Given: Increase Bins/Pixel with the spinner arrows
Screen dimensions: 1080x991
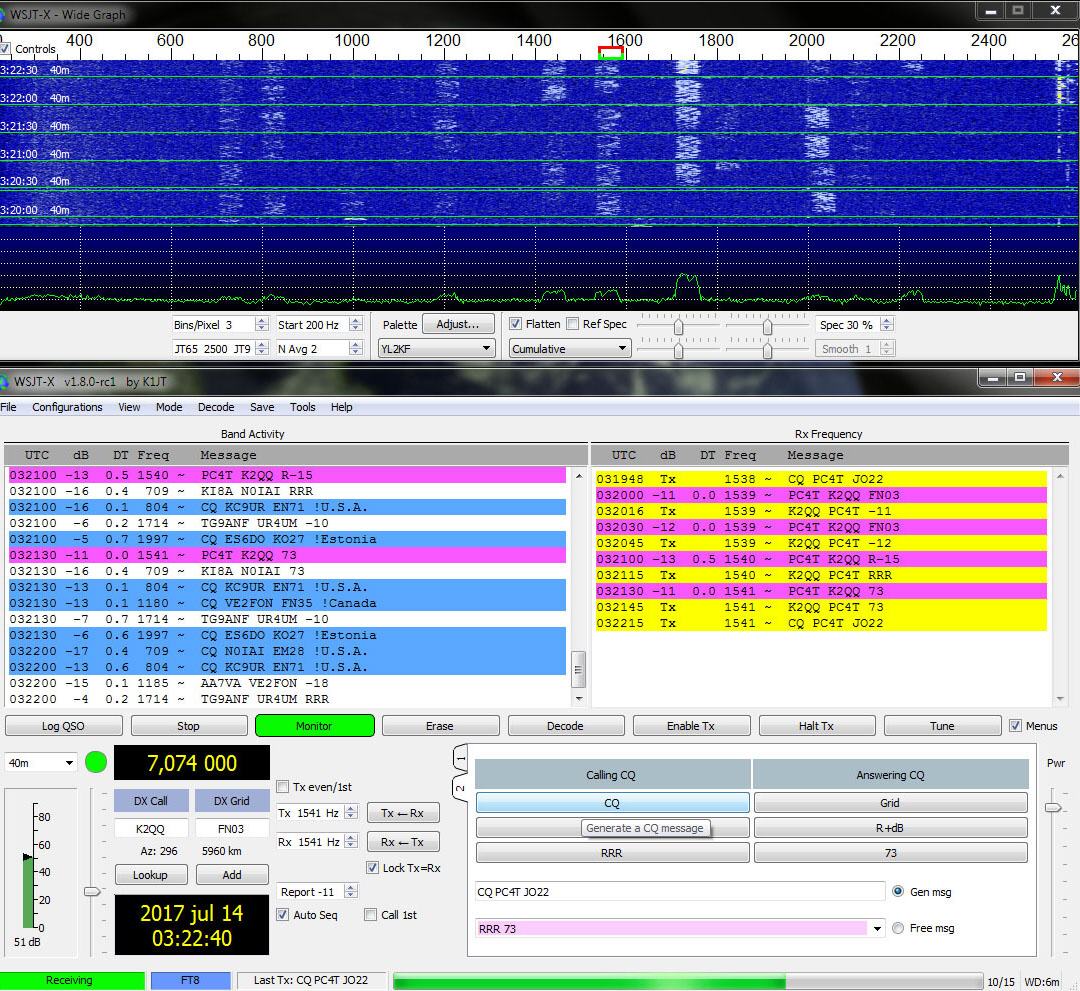Looking at the screenshot, I should coord(261,320).
